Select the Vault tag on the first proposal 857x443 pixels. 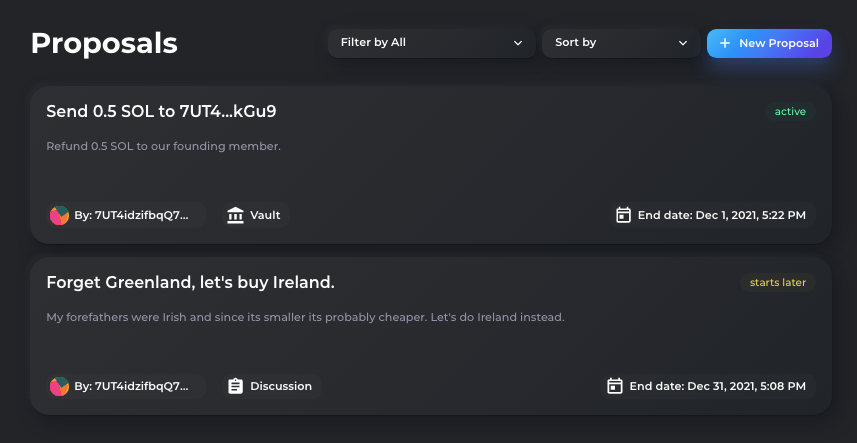[255, 215]
